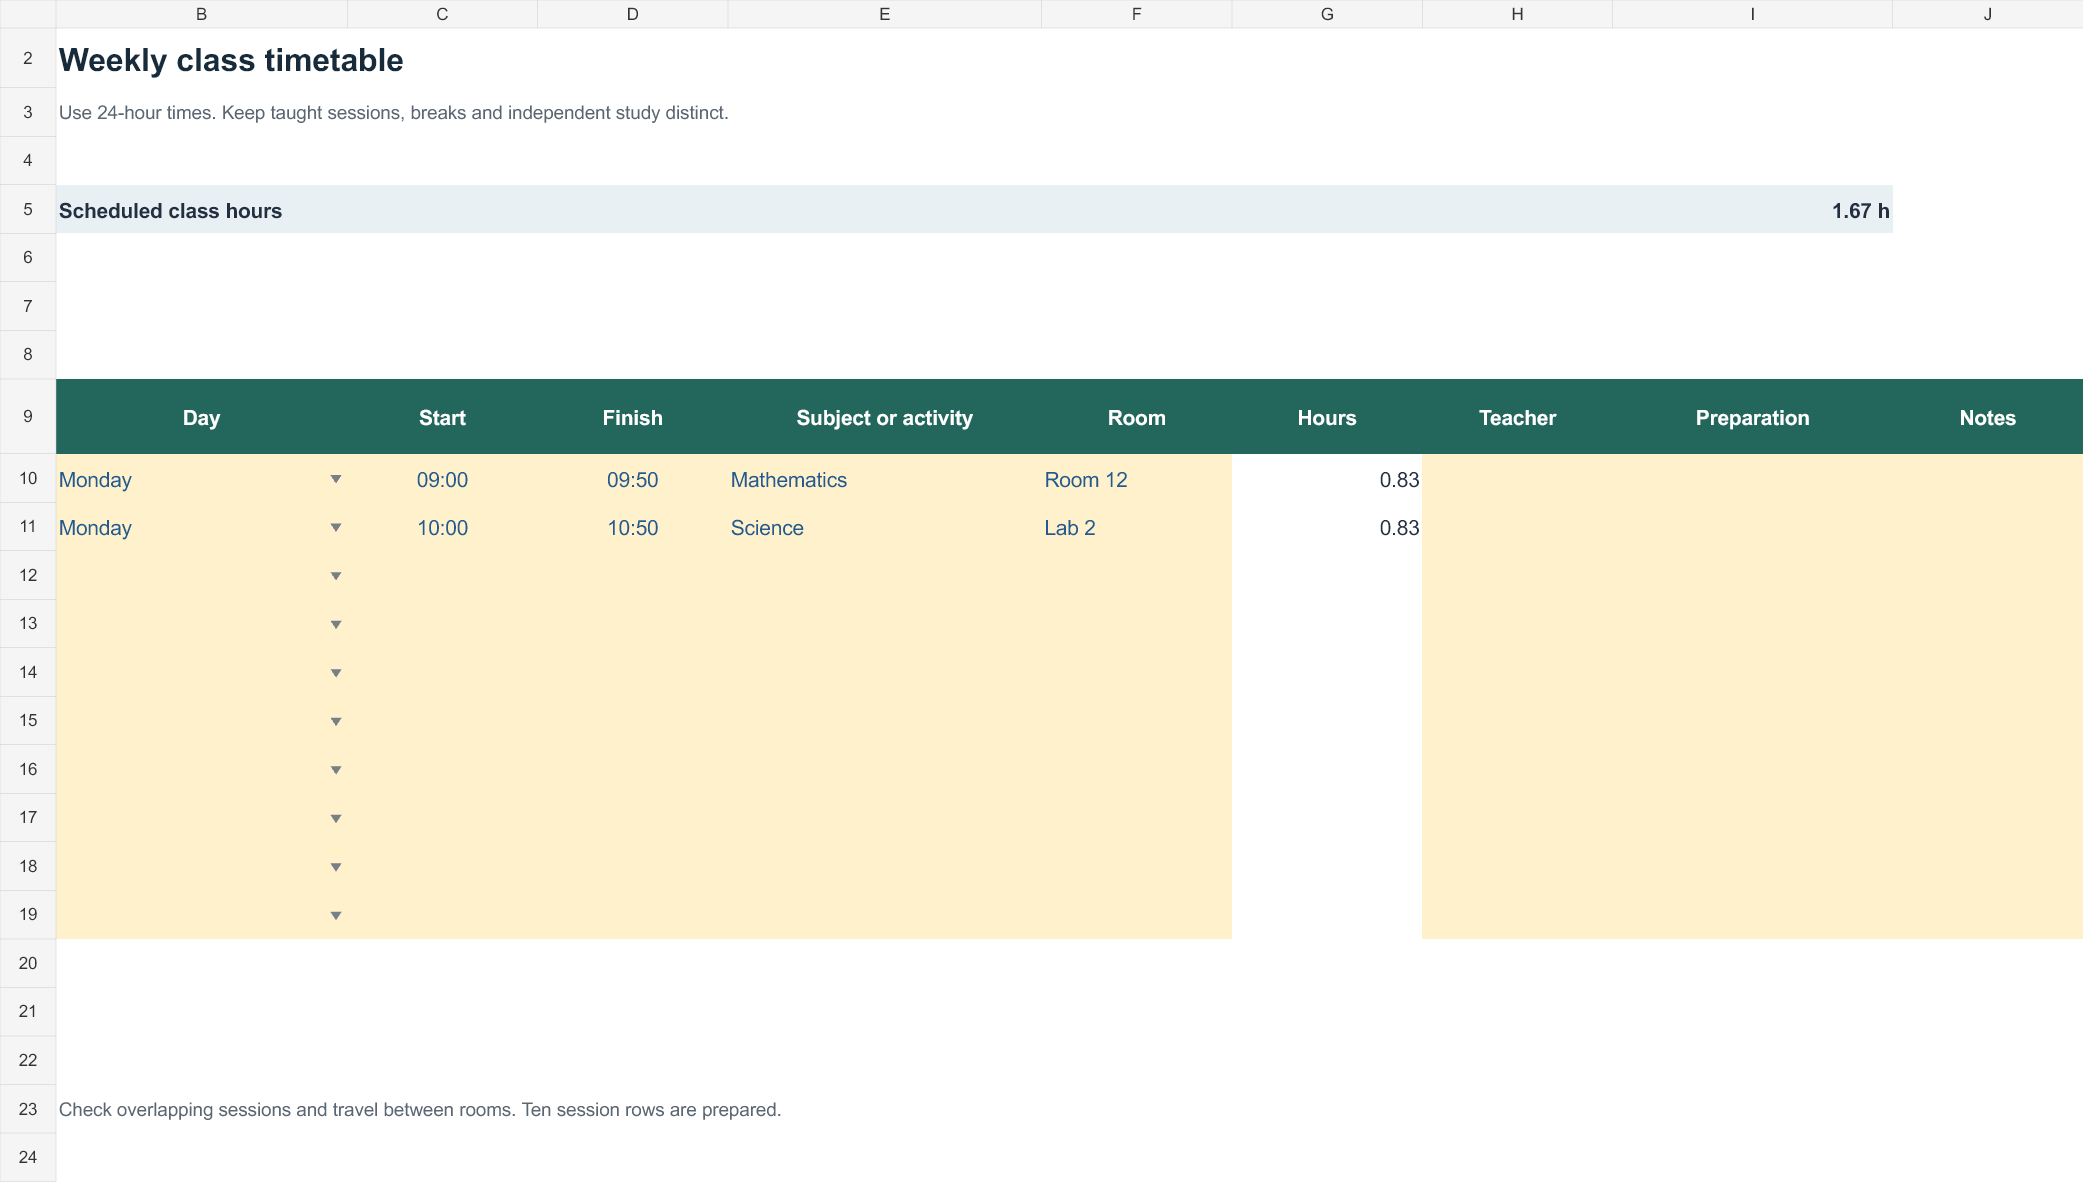Click the Room column heading
Viewport: 2083px width, 1182px height.
click(1136, 418)
